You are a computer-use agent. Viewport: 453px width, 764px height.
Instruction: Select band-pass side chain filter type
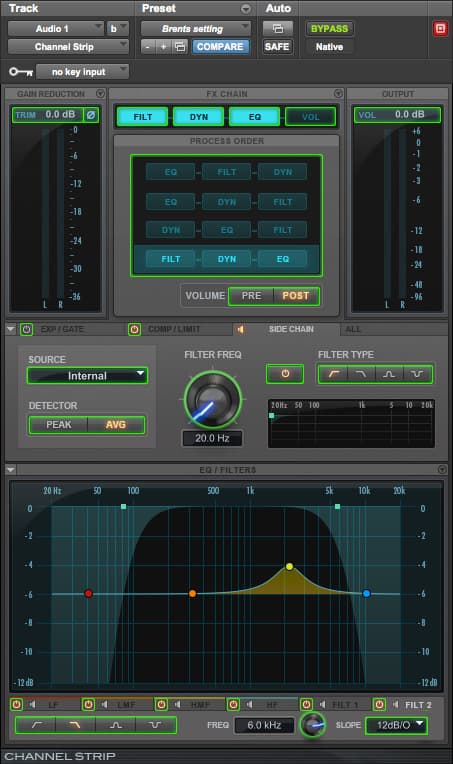coord(389,374)
